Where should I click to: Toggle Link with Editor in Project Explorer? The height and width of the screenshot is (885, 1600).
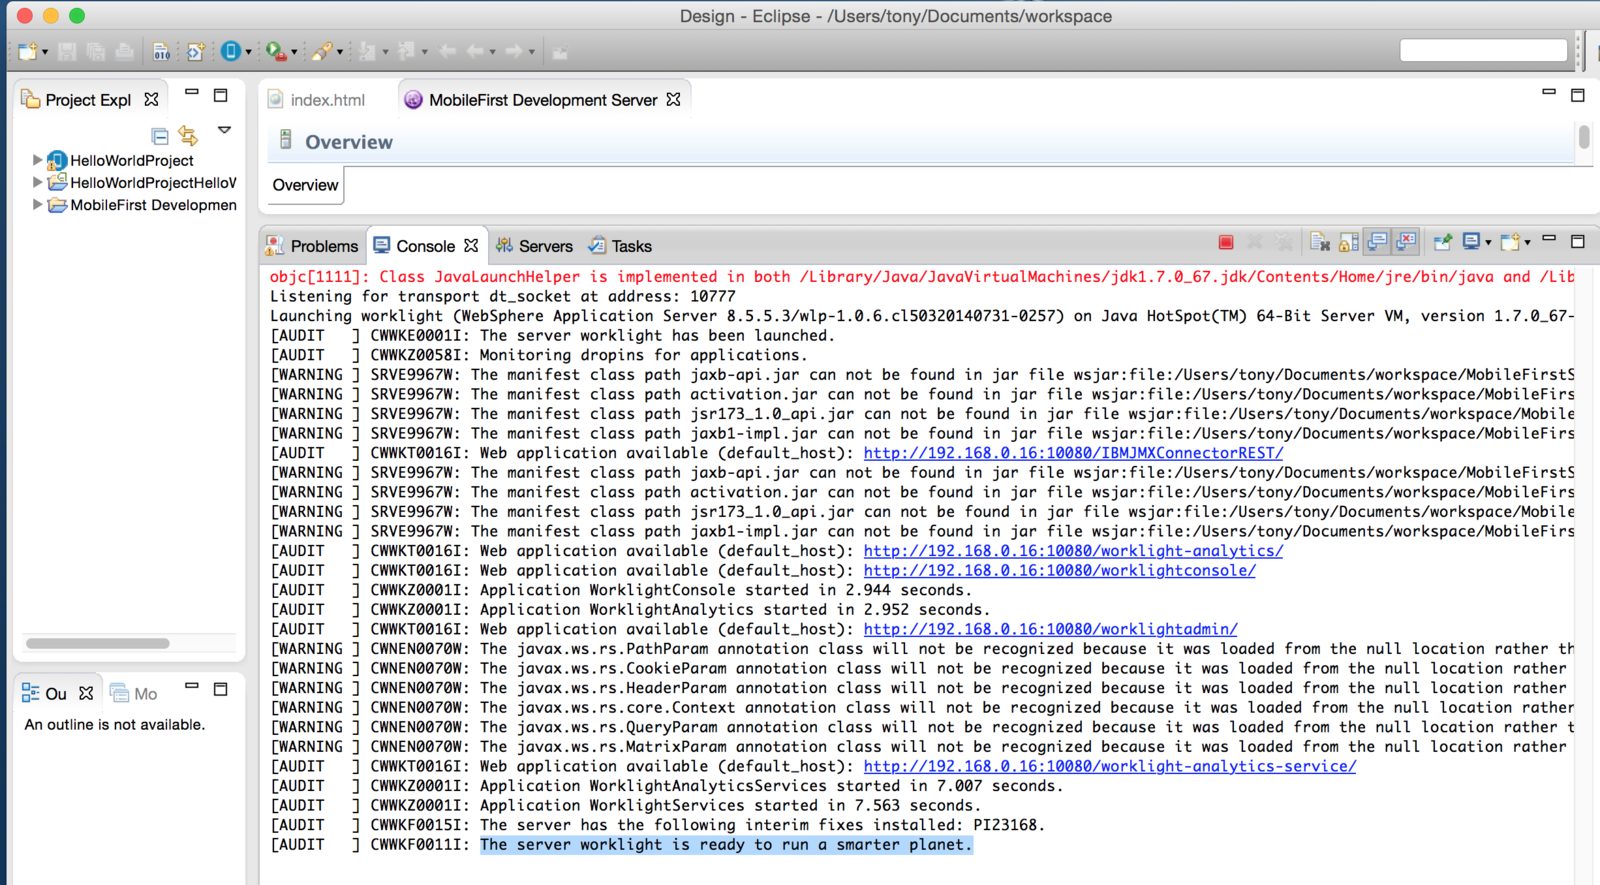188,135
